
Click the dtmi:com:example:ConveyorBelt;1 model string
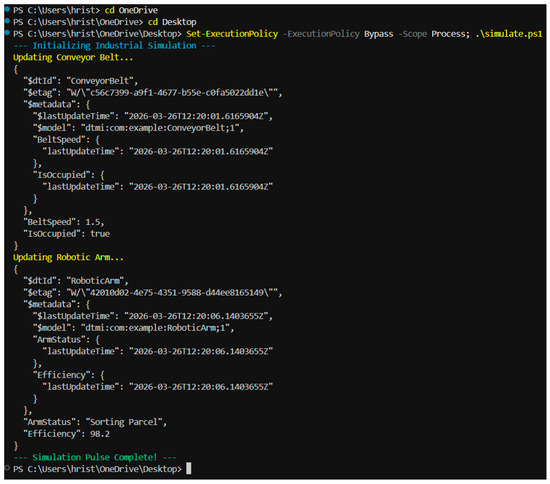tap(162, 128)
